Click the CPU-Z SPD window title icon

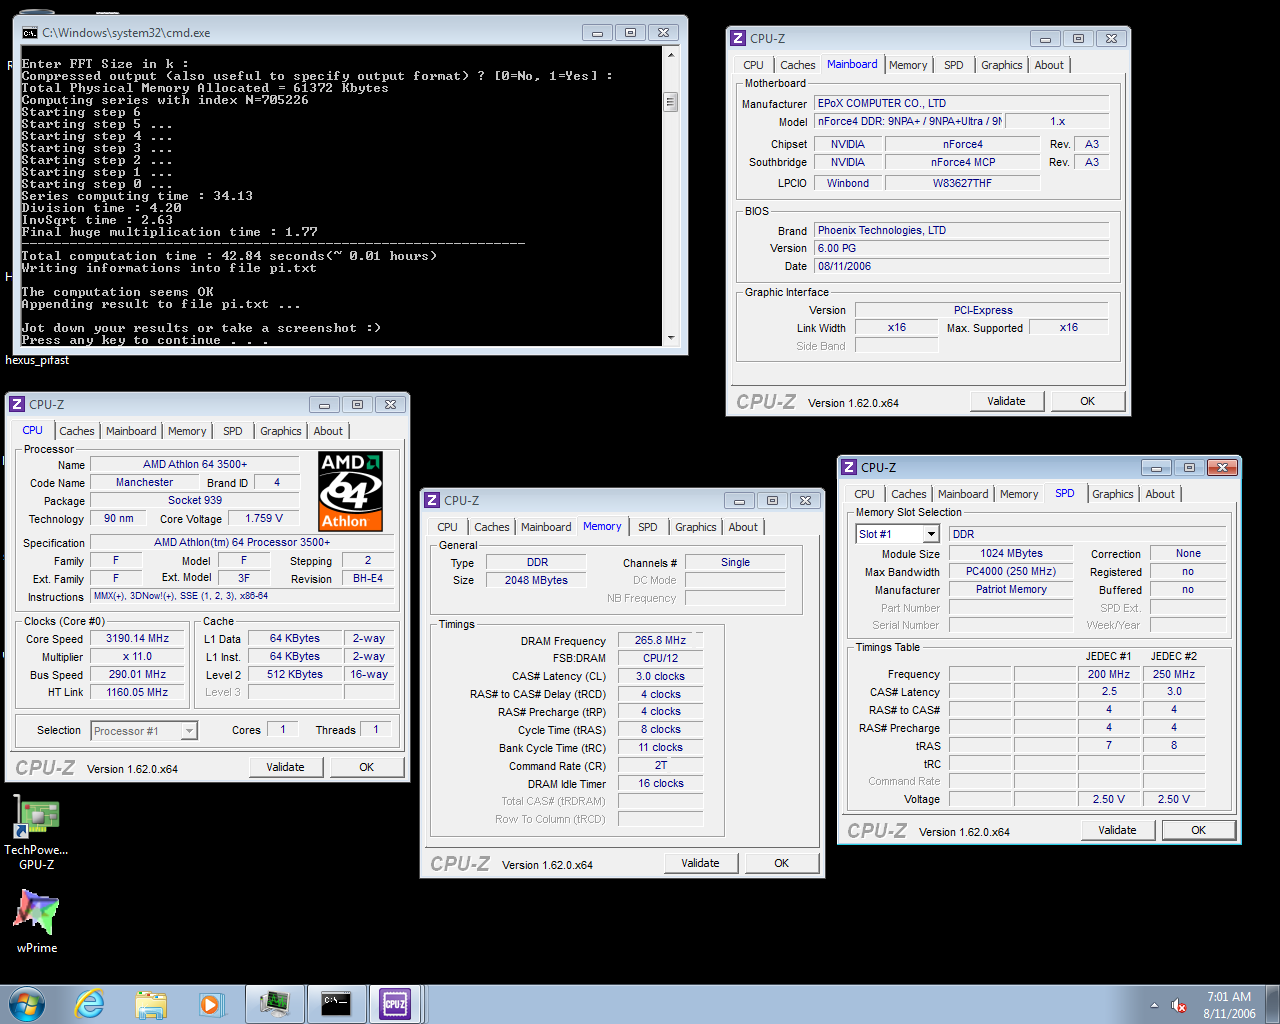[x=849, y=468]
